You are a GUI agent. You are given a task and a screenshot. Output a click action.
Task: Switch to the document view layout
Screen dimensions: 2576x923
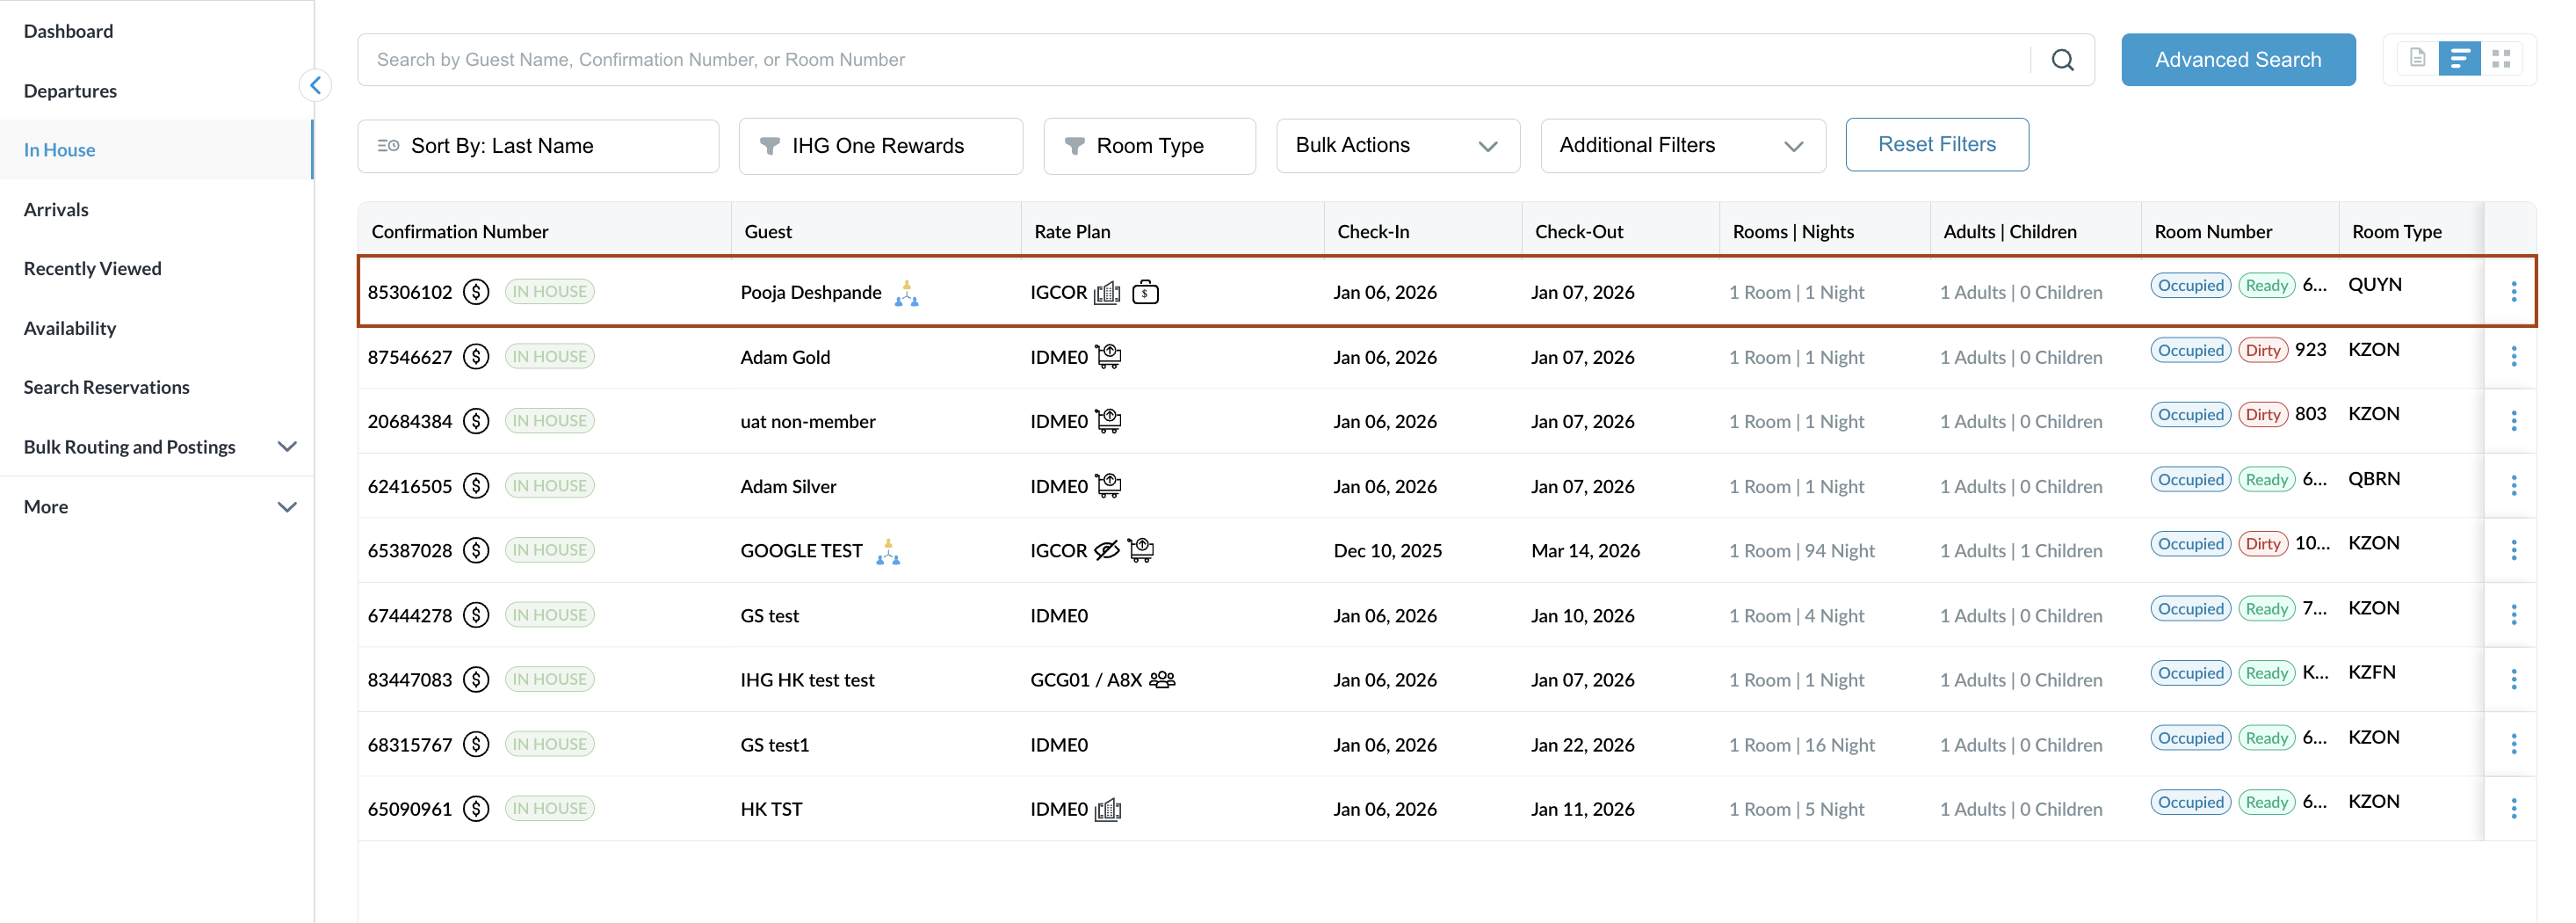[x=2417, y=59]
